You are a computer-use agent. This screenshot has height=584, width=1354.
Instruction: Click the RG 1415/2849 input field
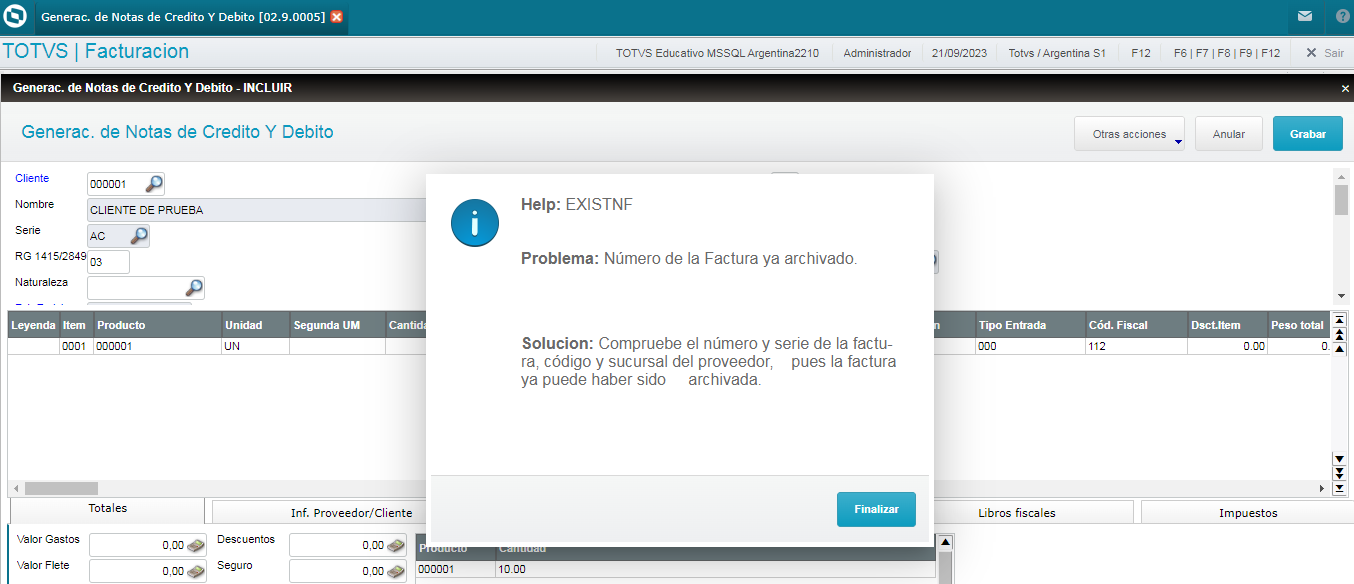tap(108, 262)
